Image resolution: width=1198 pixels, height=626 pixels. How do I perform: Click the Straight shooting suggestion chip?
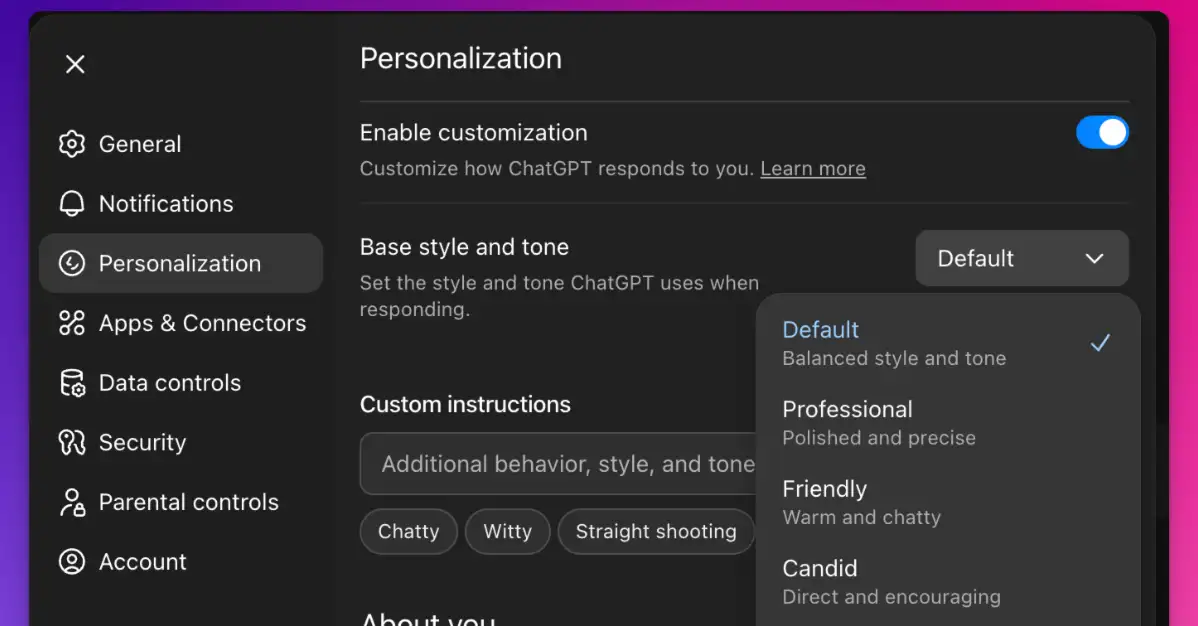coord(656,531)
